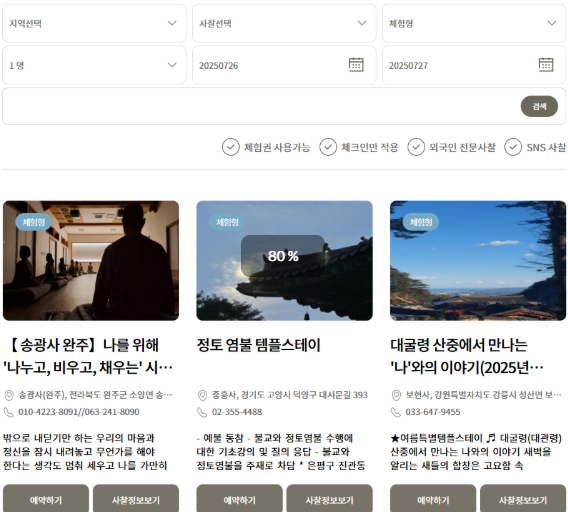This screenshot has height=512, width=568.
Task: Open the 정토 염불 템플스테이 roof thumbnail
Action: pos(284,261)
